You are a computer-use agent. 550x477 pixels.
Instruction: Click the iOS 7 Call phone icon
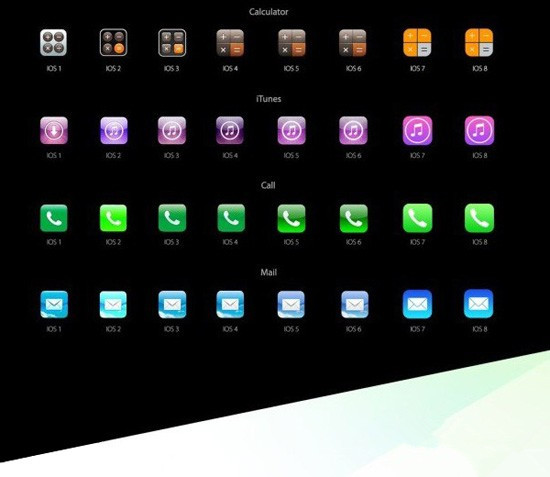[417, 218]
